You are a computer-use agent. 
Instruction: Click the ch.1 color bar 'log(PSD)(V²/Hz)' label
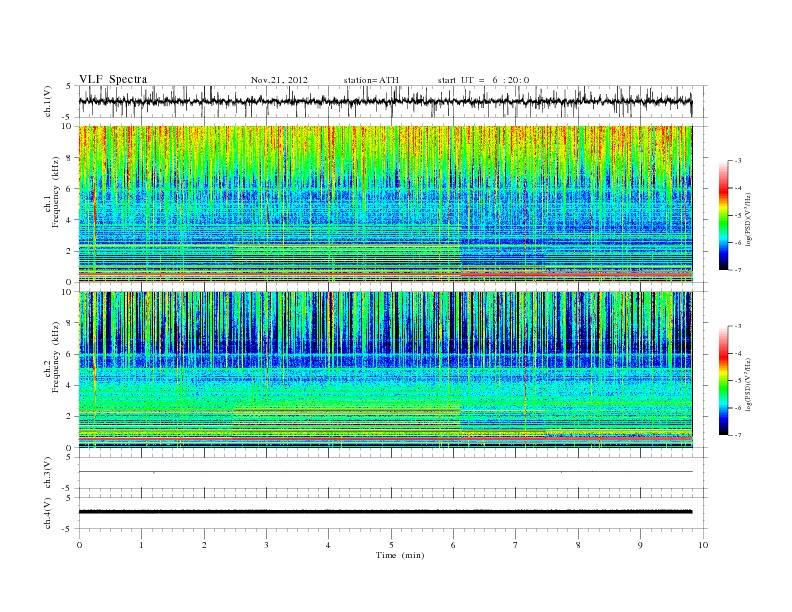pyautogui.click(x=748, y=219)
